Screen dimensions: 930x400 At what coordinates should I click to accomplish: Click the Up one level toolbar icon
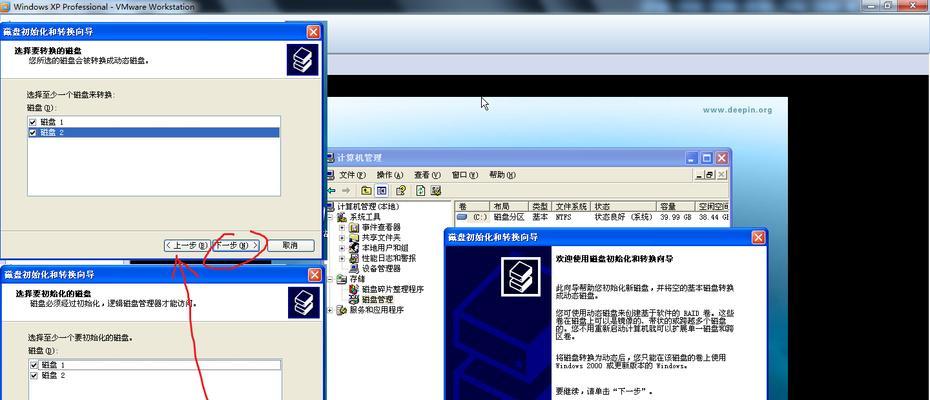pos(367,191)
